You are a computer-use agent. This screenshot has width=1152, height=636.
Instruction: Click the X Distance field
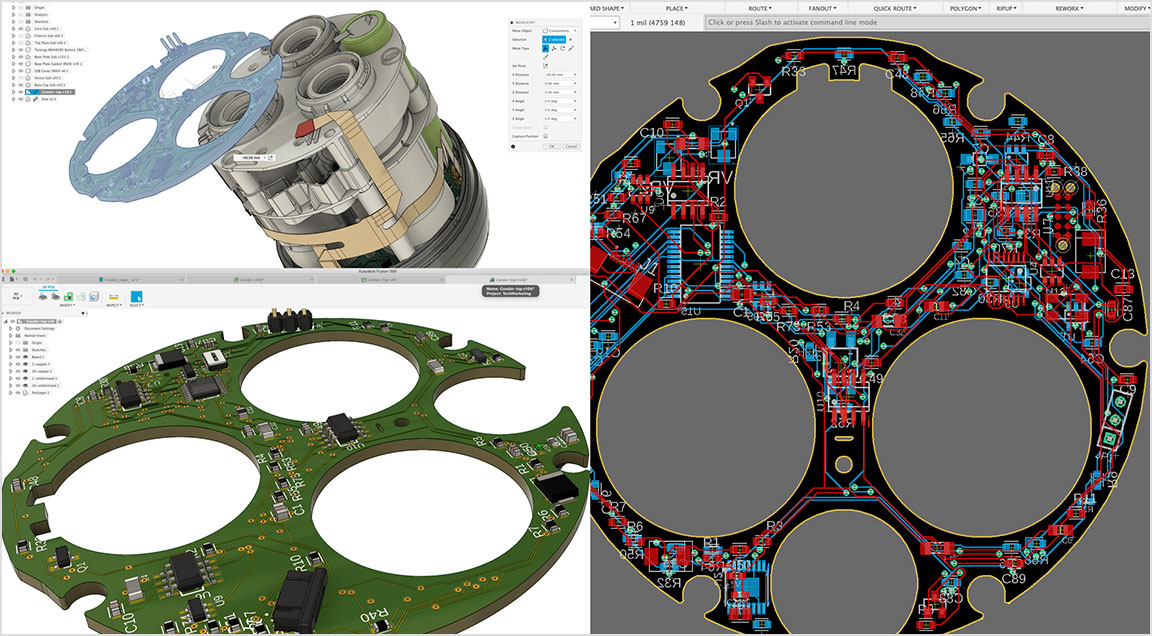(x=560, y=75)
